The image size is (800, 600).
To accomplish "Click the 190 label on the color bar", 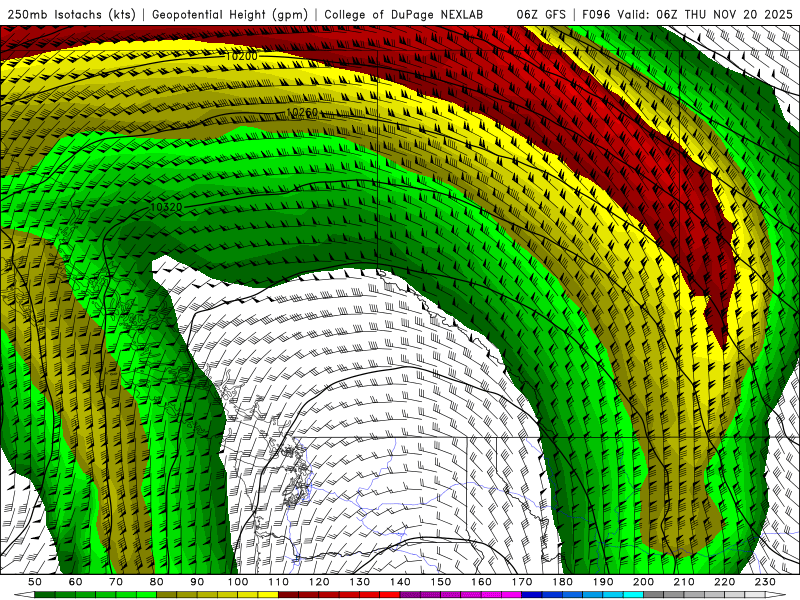I will click(x=603, y=582).
